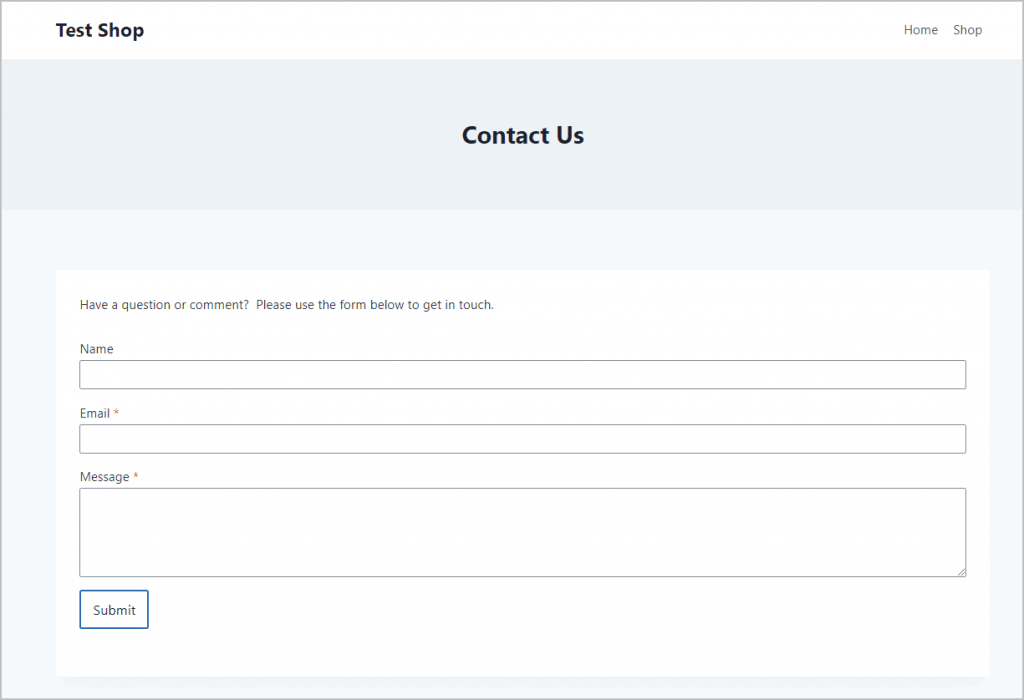This screenshot has width=1024, height=700.
Task: Click the dark header navigation bar
Action: tap(500, 30)
